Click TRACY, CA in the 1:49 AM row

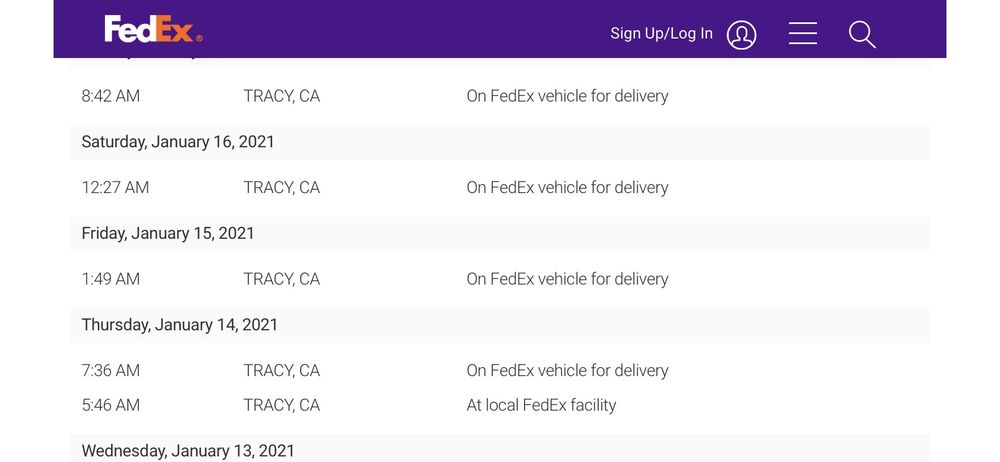282,279
